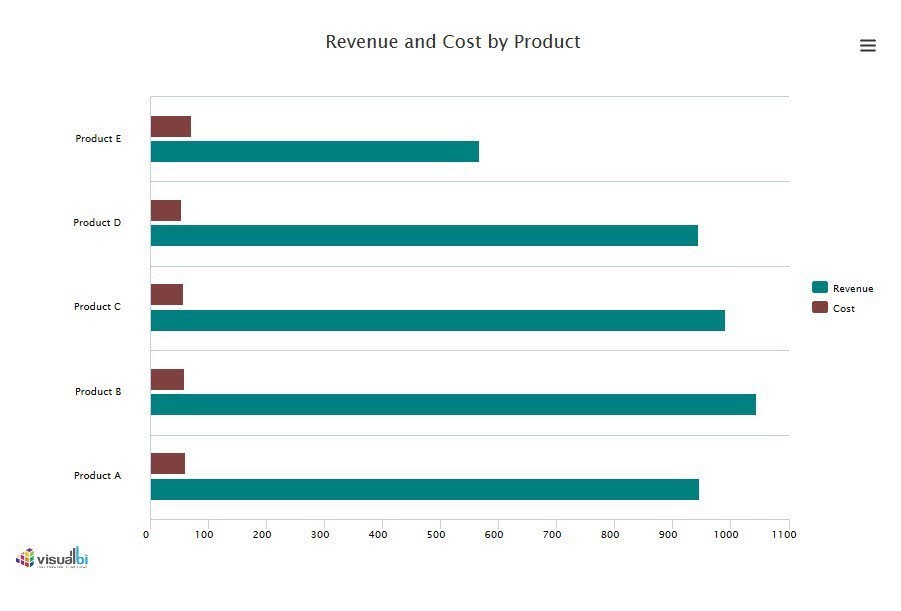Open the chart hamburger context menu
The image size is (901, 611).
[x=867, y=46]
